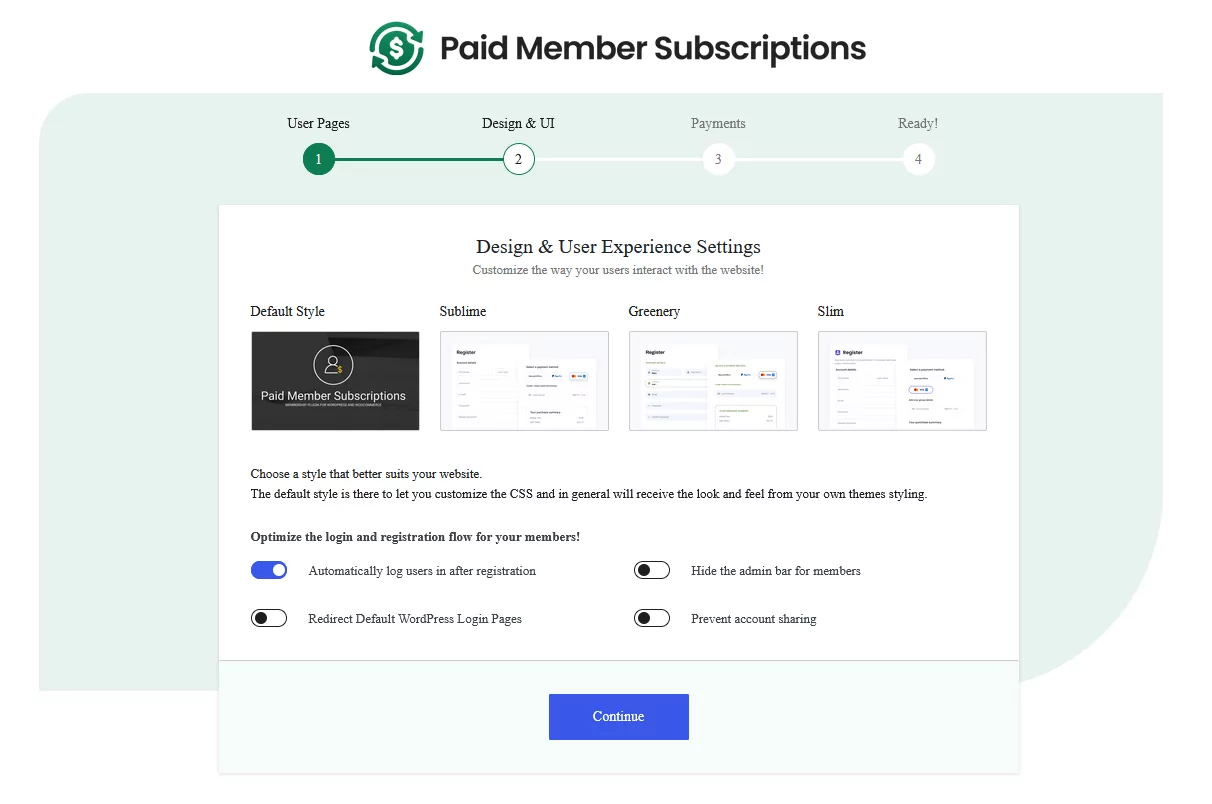This screenshot has height=804, width=1212.
Task: Choose the Slim style preview
Action: 902,381
